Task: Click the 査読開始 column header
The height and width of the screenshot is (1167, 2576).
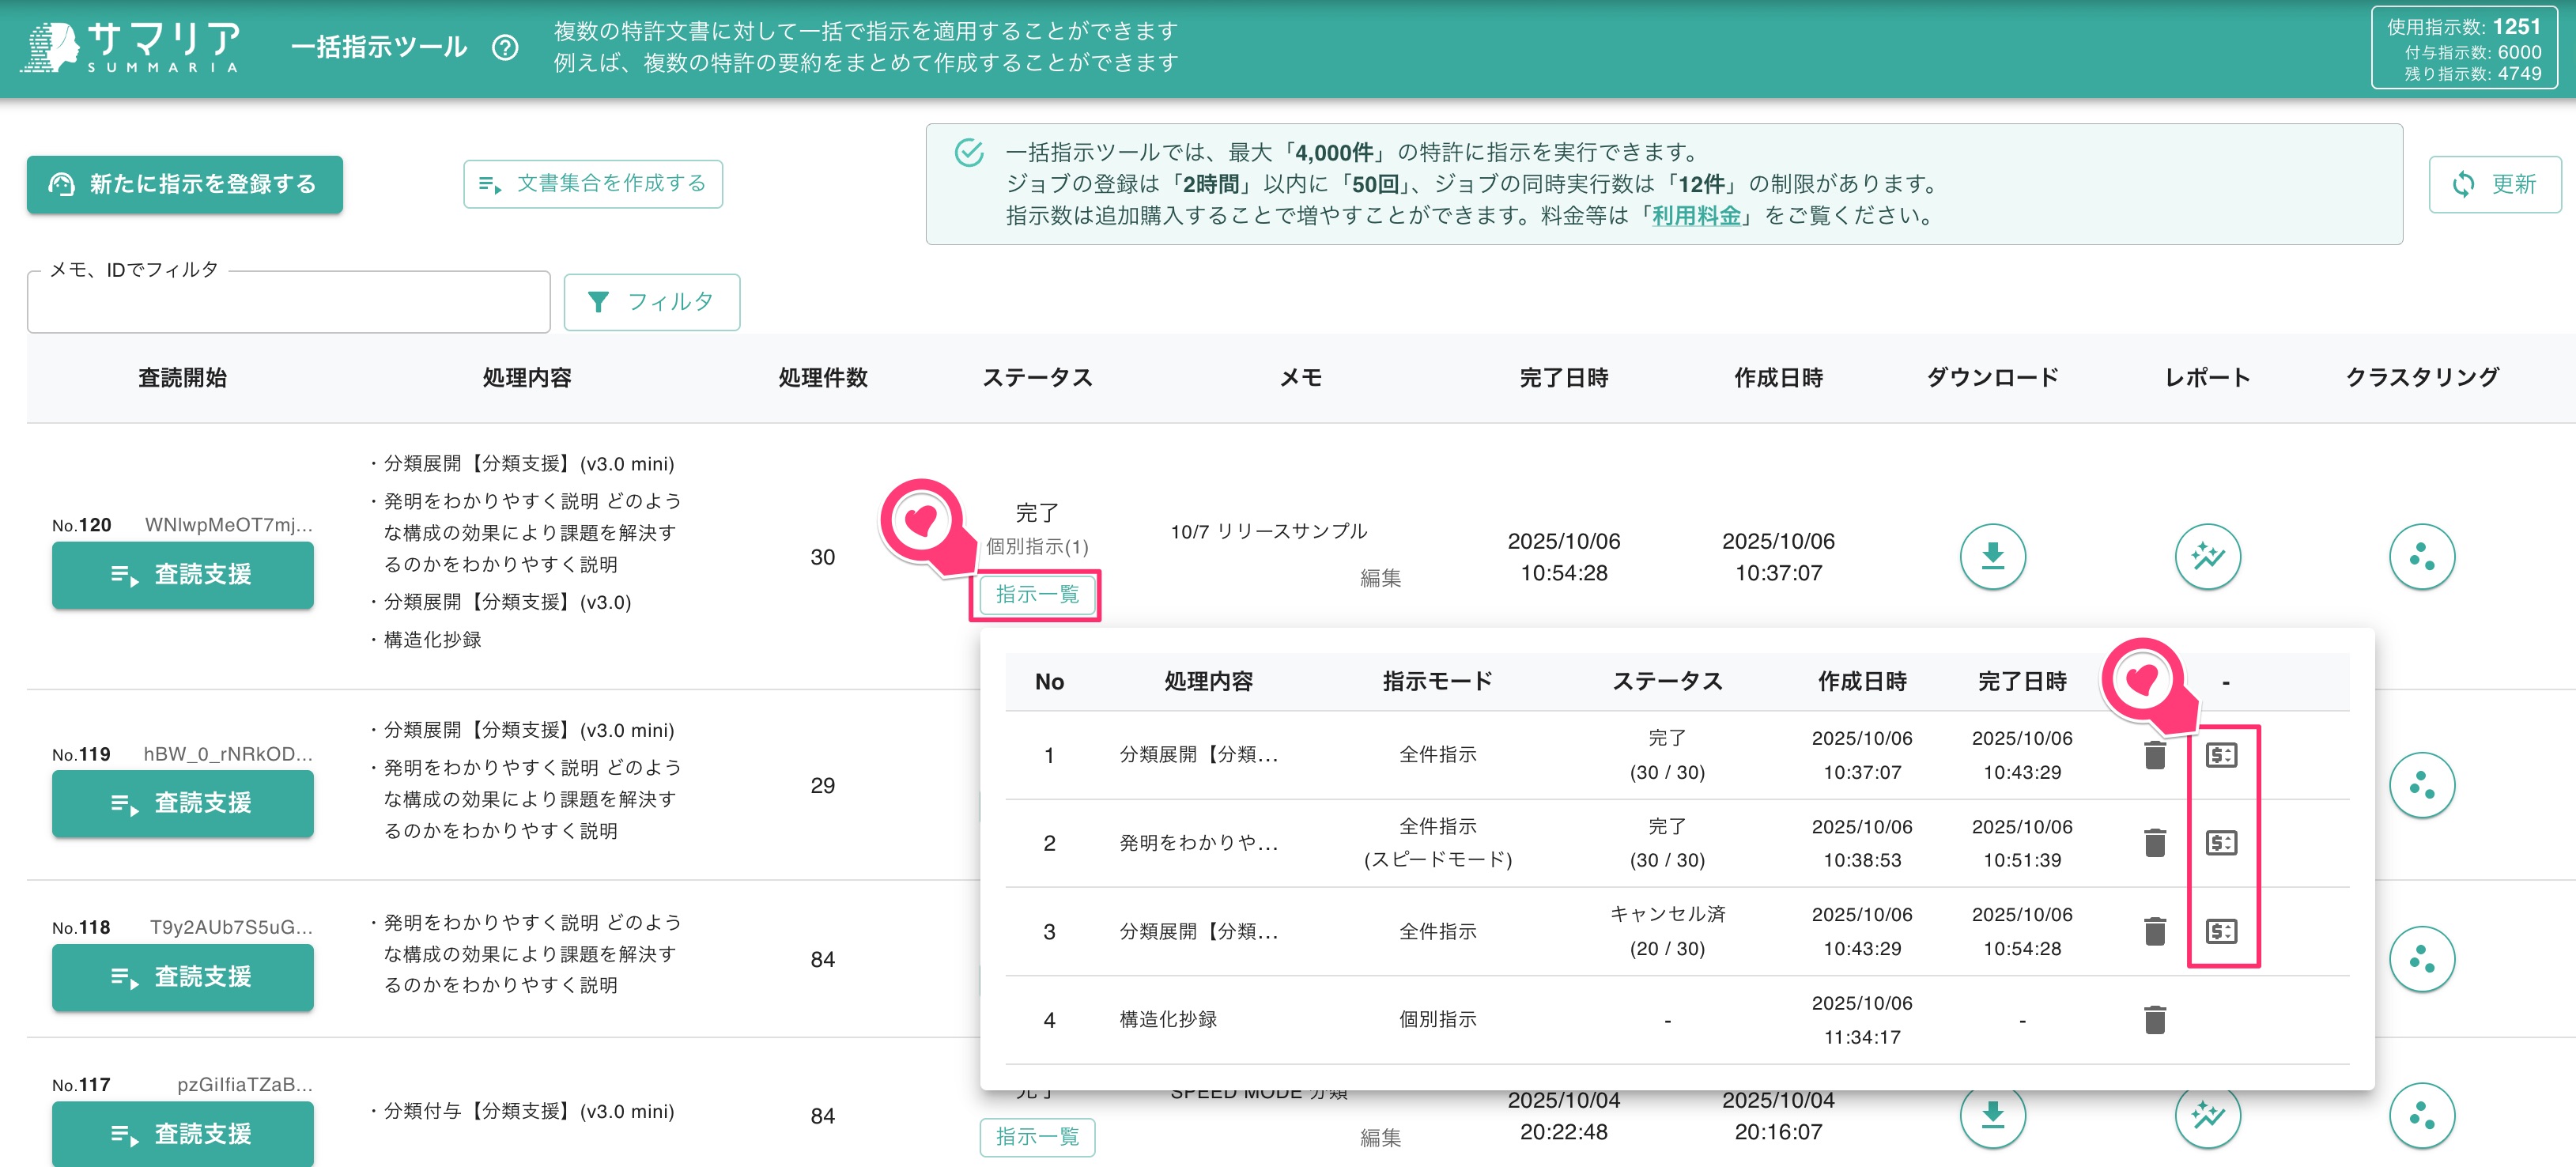Action: click(182, 378)
